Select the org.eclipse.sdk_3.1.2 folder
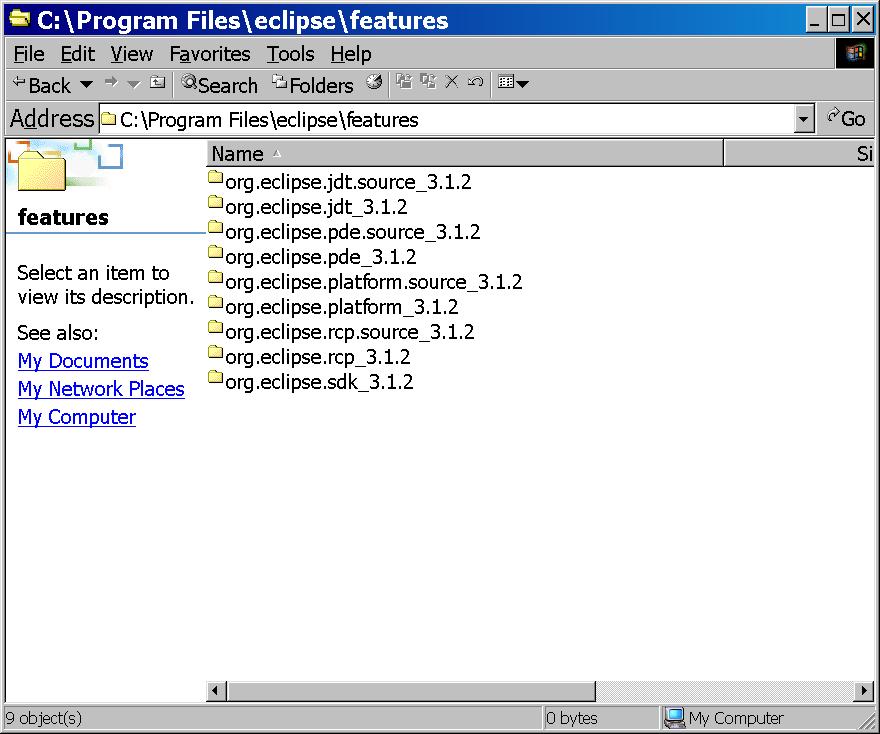The height and width of the screenshot is (734, 880). (318, 382)
